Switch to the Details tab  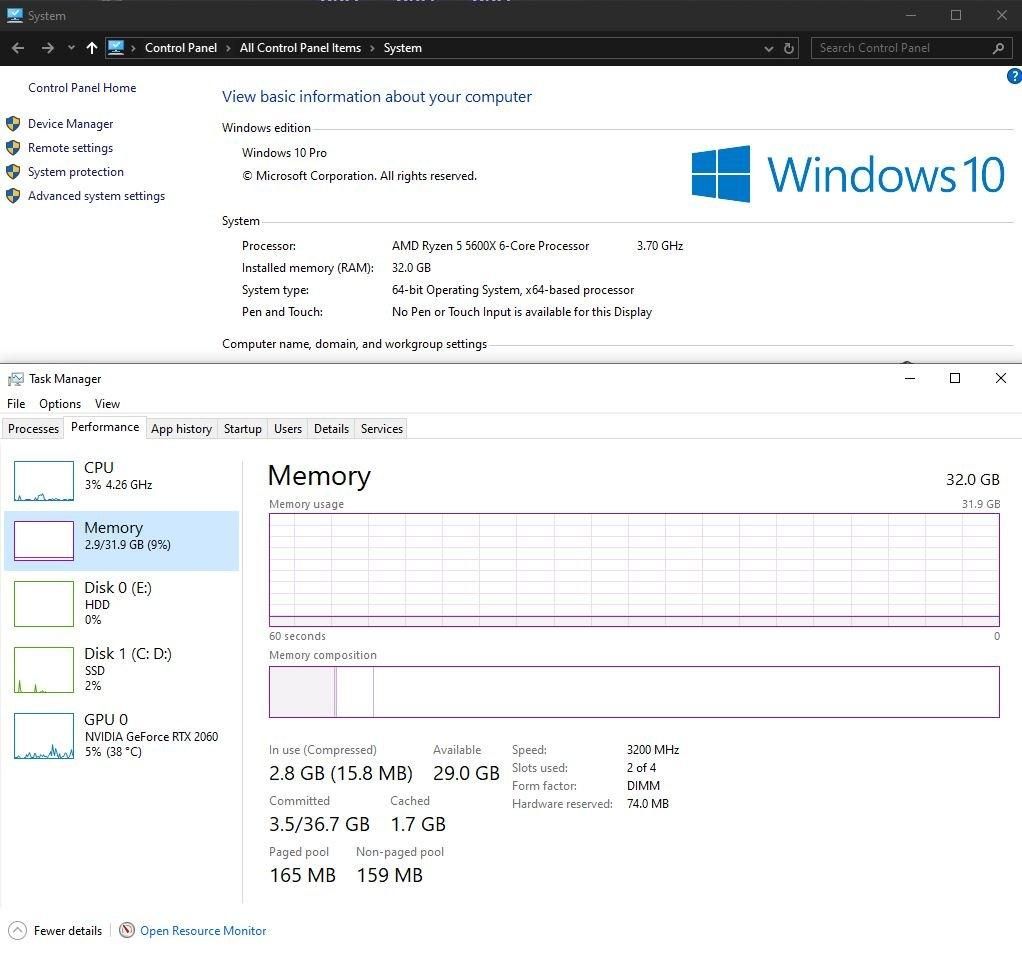click(331, 428)
